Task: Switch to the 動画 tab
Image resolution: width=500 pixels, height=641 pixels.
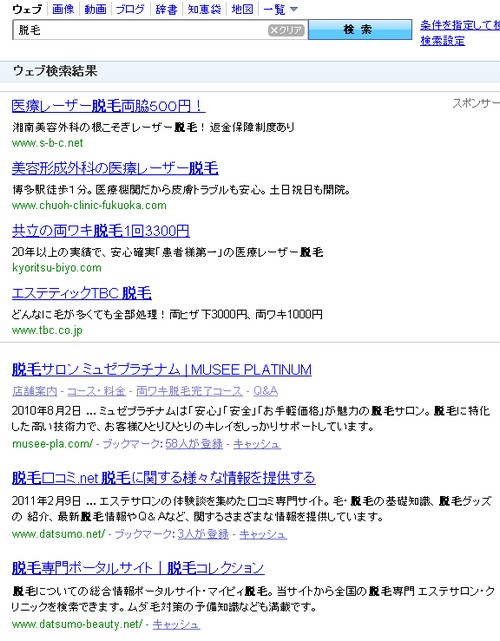Action: tap(95, 9)
